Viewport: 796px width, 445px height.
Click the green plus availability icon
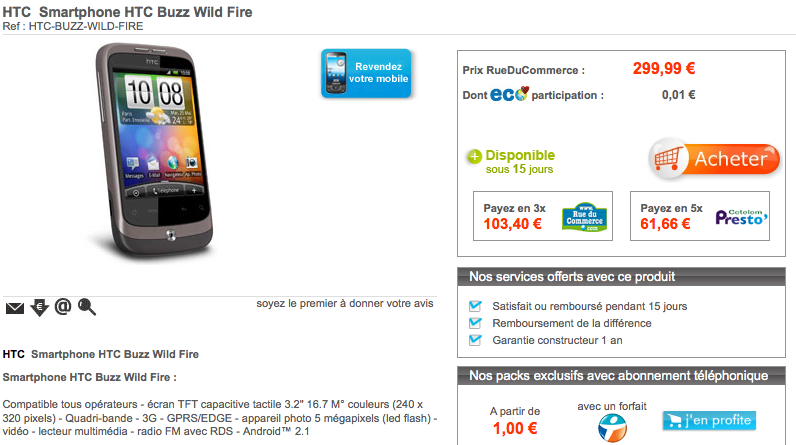click(474, 156)
